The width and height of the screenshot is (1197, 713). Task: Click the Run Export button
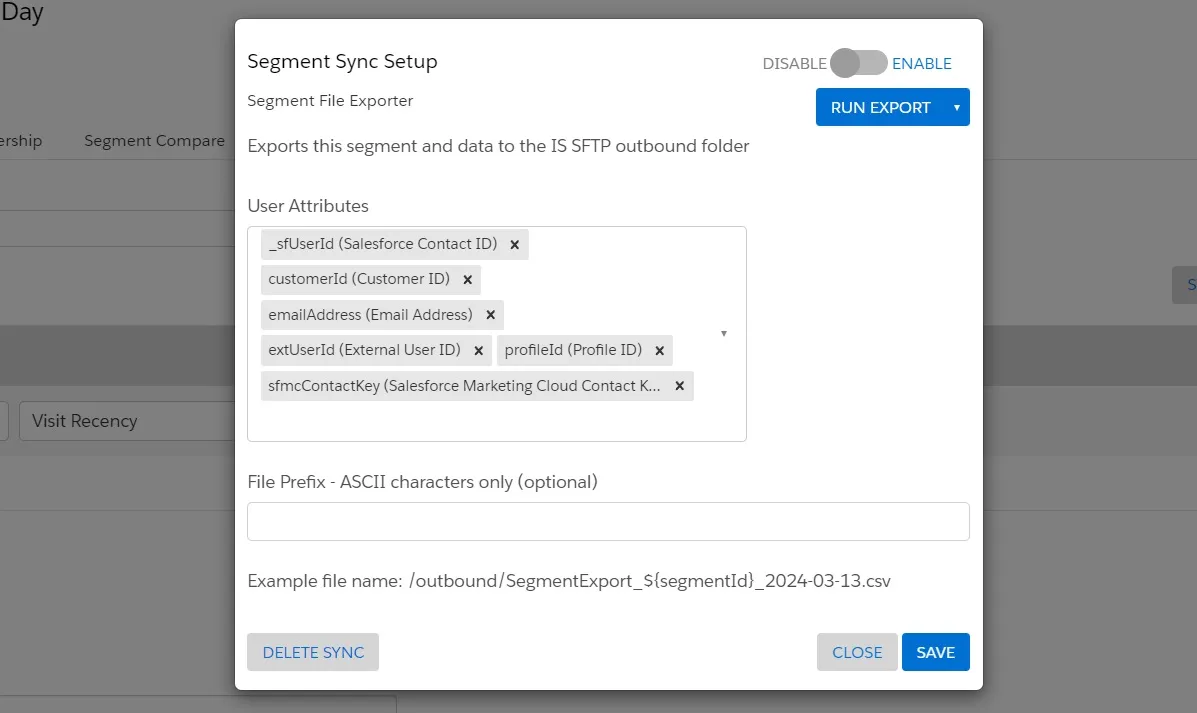(880, 108)
